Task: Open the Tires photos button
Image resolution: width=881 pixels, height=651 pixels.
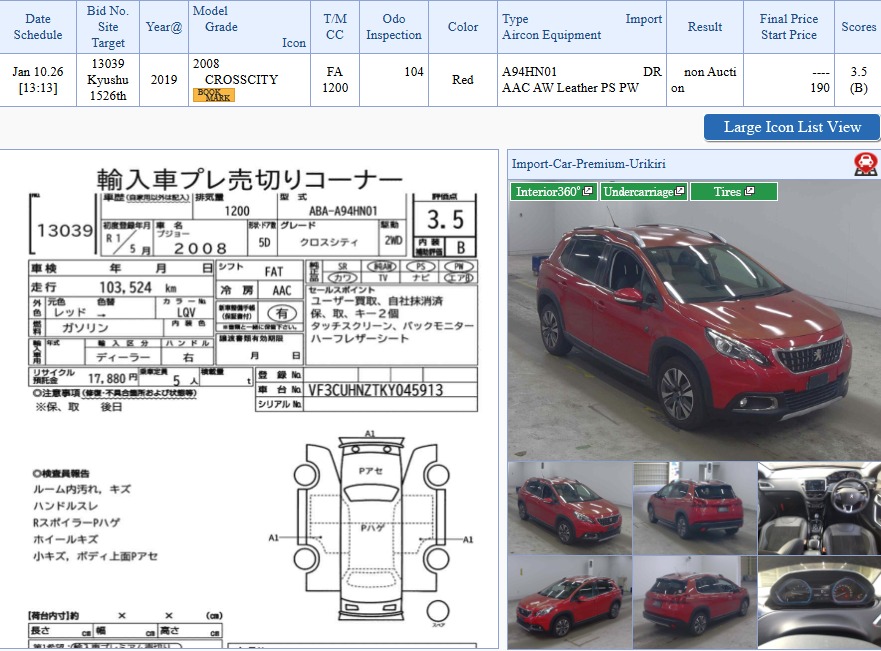Action: click(x=734, y=192)
